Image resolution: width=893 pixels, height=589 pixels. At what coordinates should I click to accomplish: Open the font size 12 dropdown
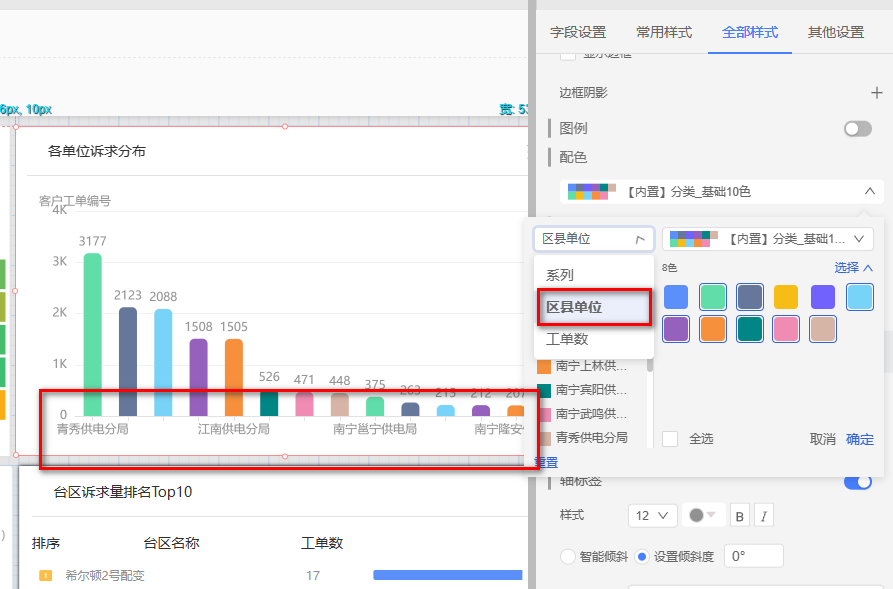pyautogui.click(x=652, y=516)
